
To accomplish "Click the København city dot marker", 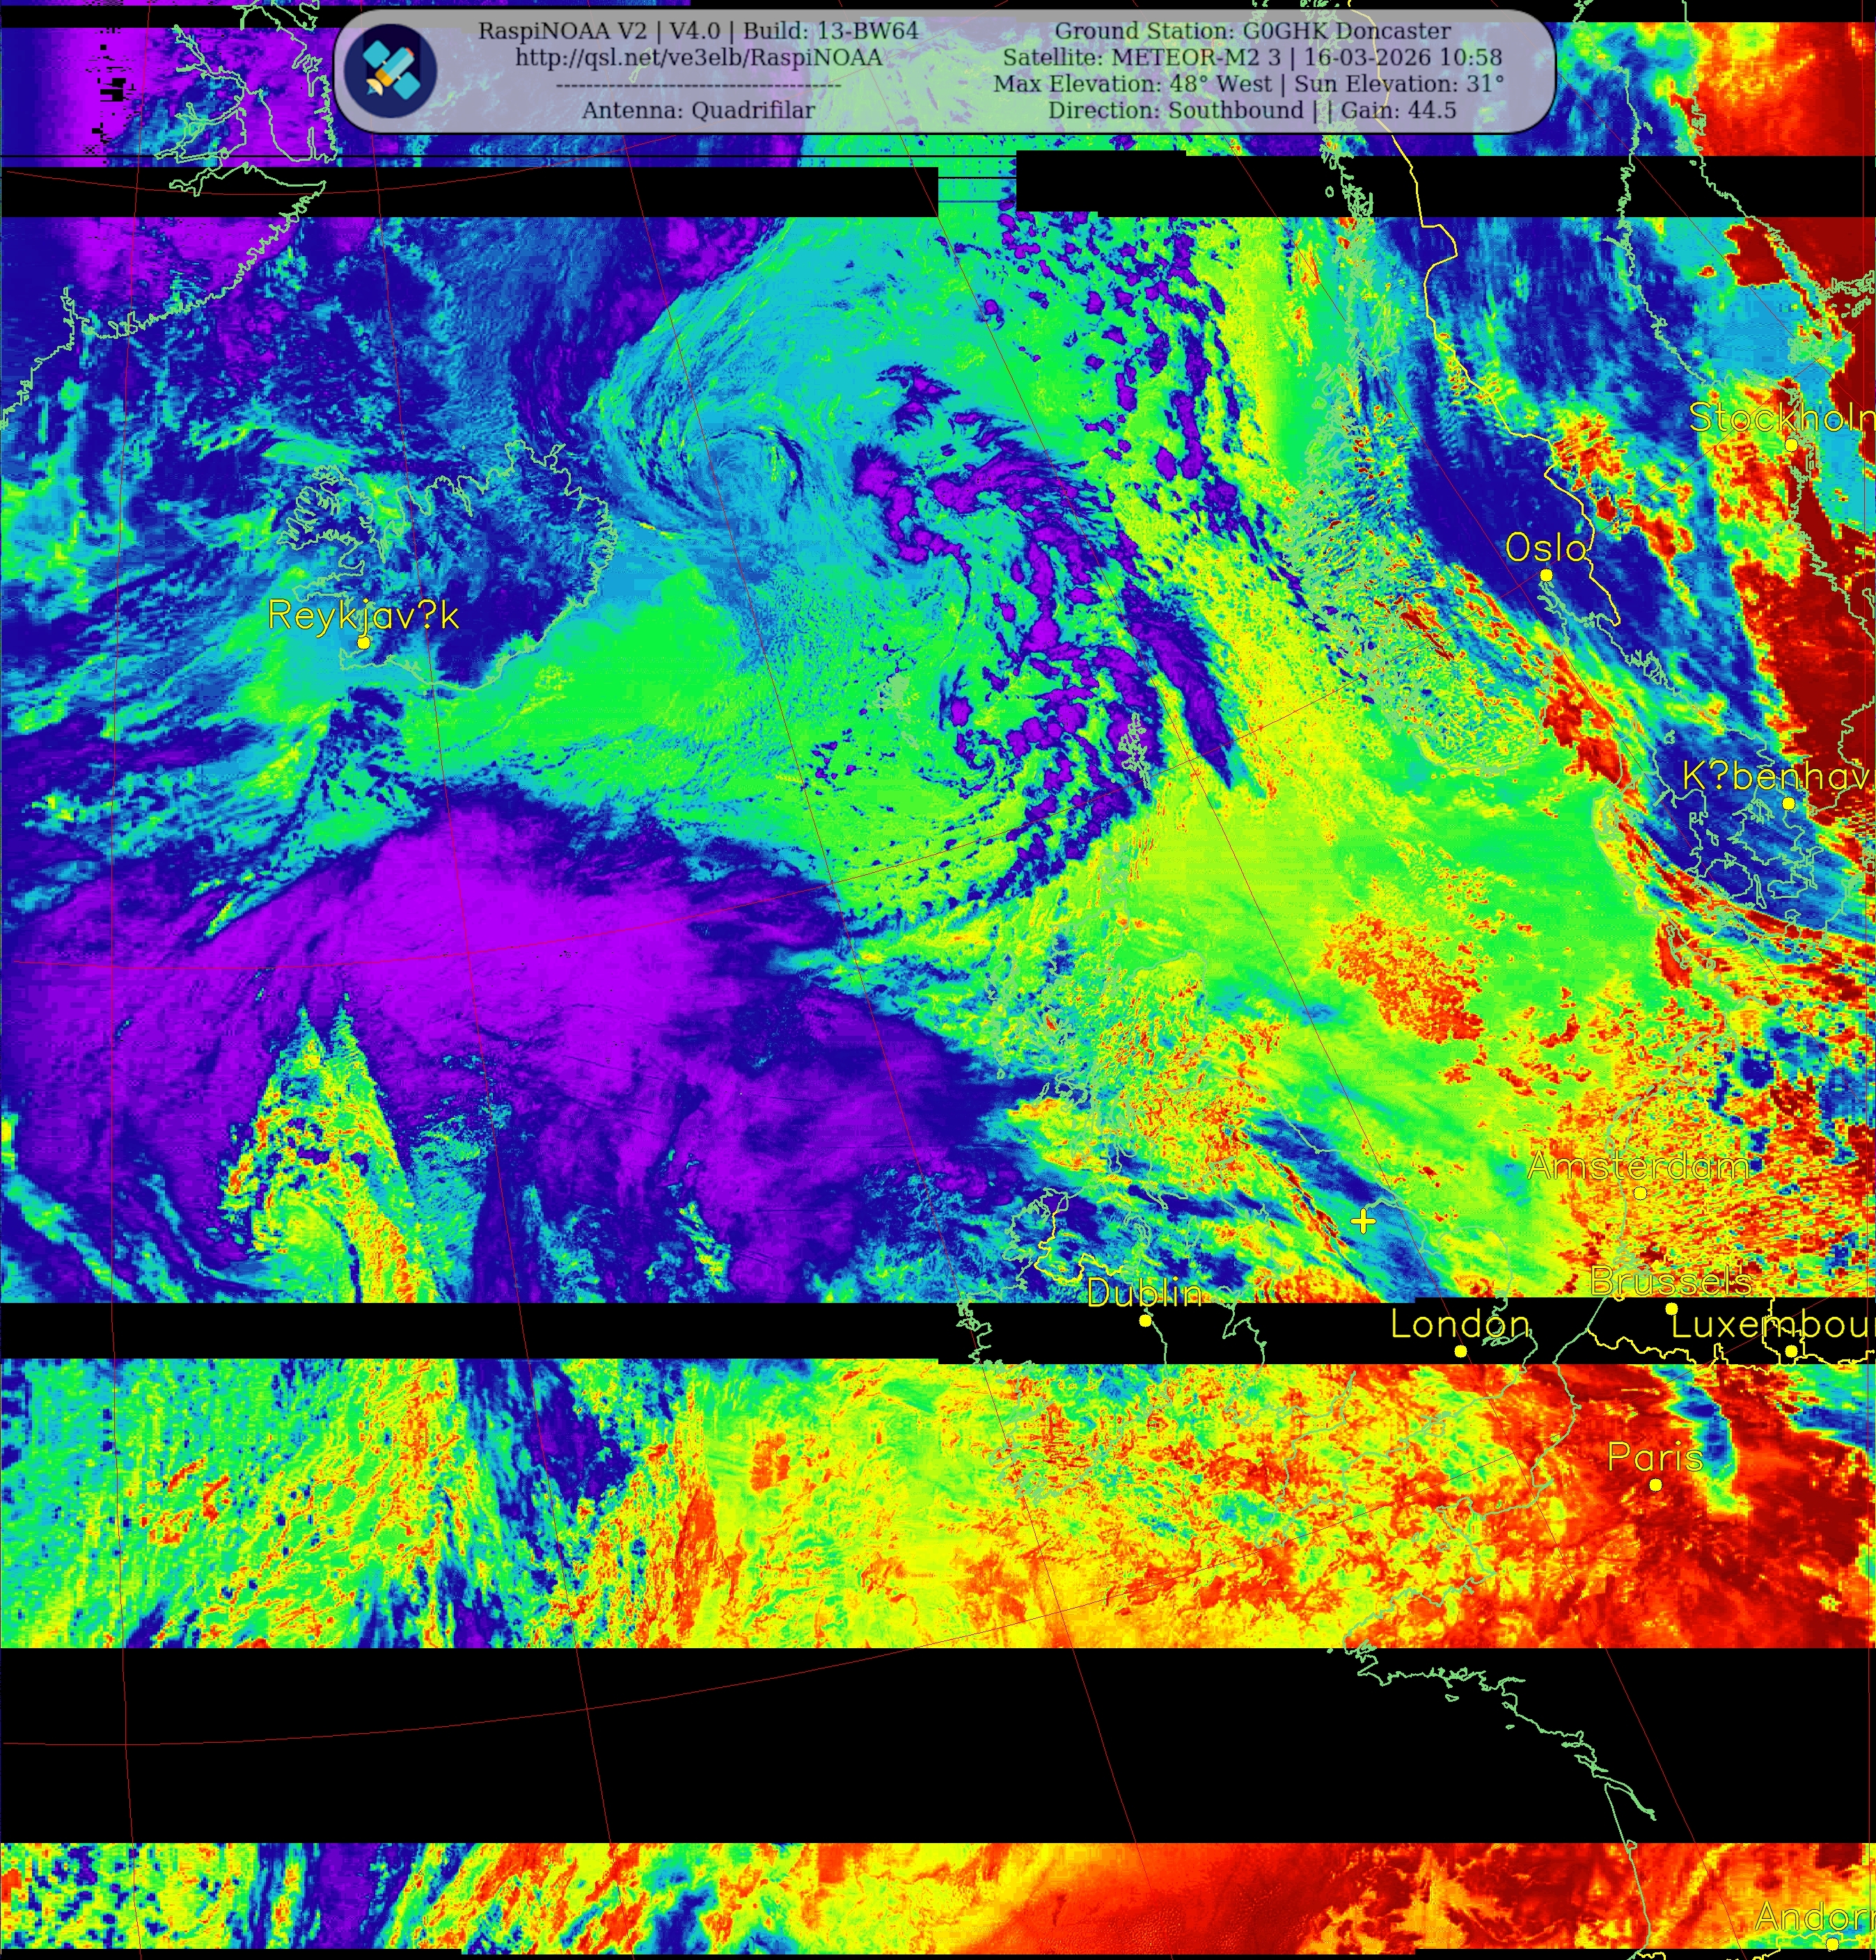I will point(1789,803).
